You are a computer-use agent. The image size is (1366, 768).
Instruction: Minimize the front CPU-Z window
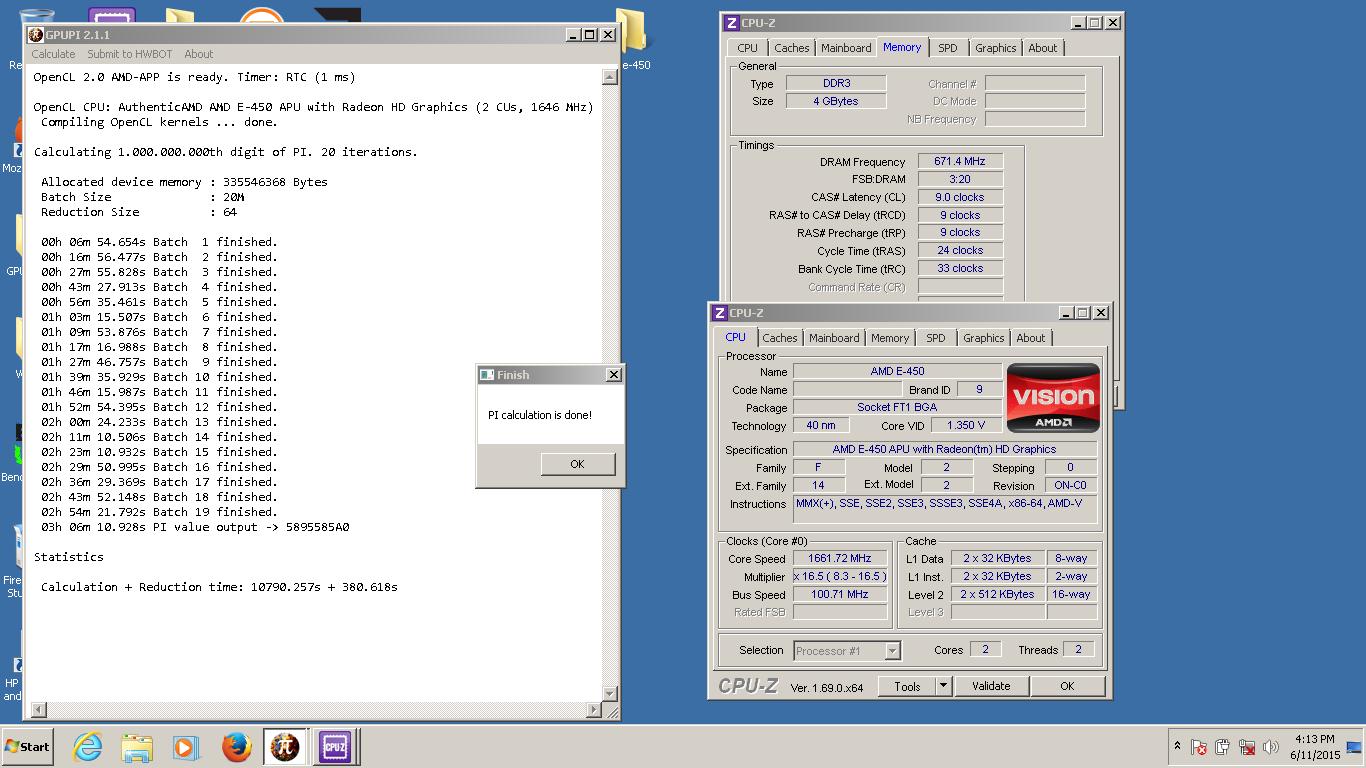pos(1066,313)
